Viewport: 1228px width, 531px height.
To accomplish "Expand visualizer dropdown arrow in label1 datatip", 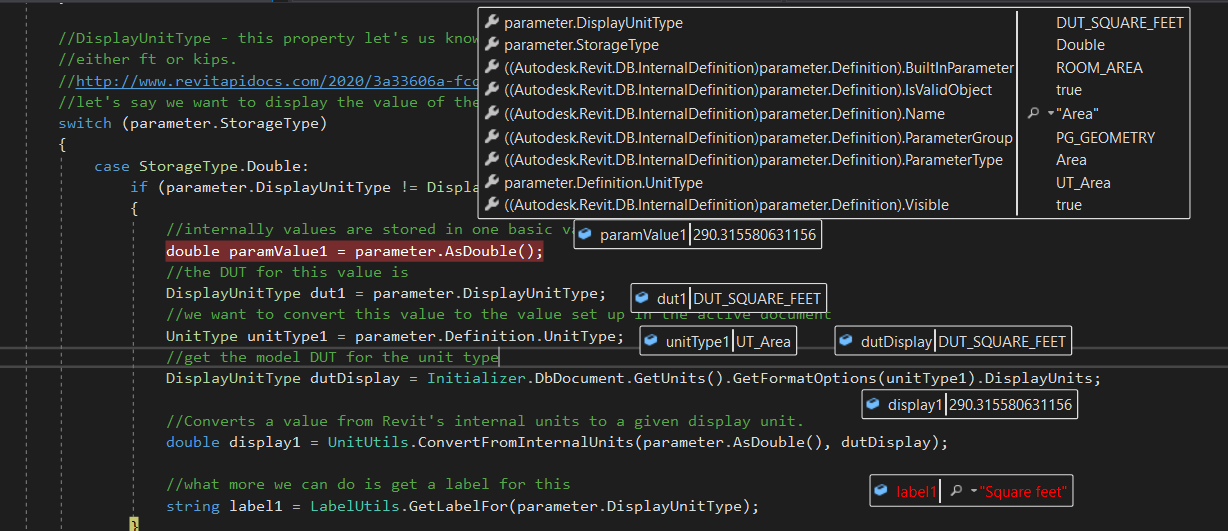I will point(974,492).
